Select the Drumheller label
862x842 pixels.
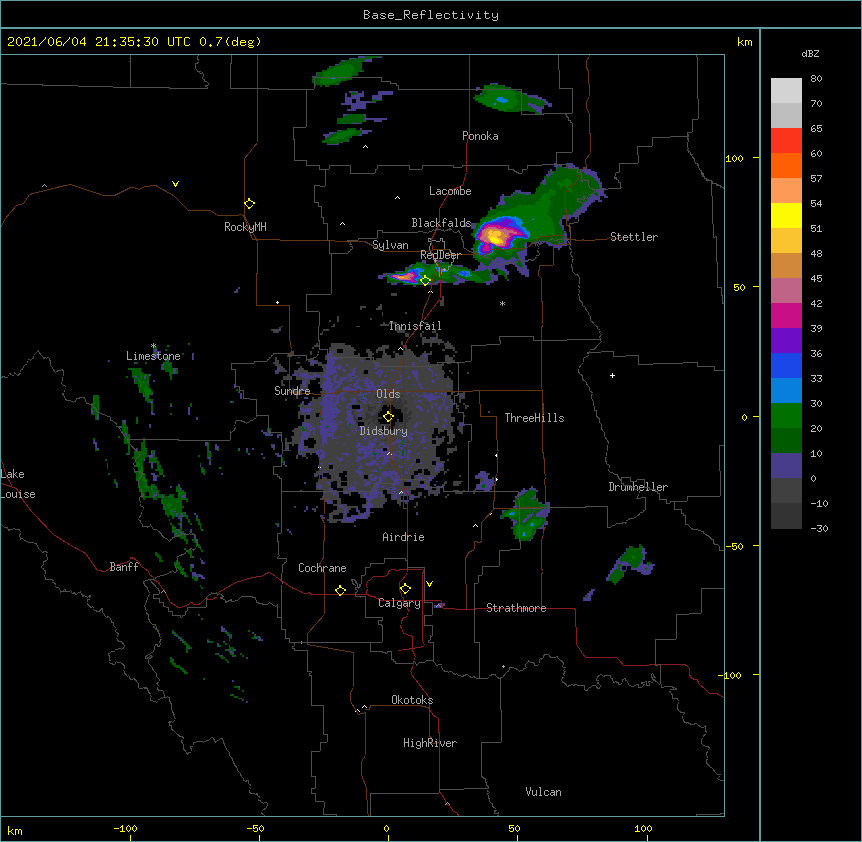point(638,487)
